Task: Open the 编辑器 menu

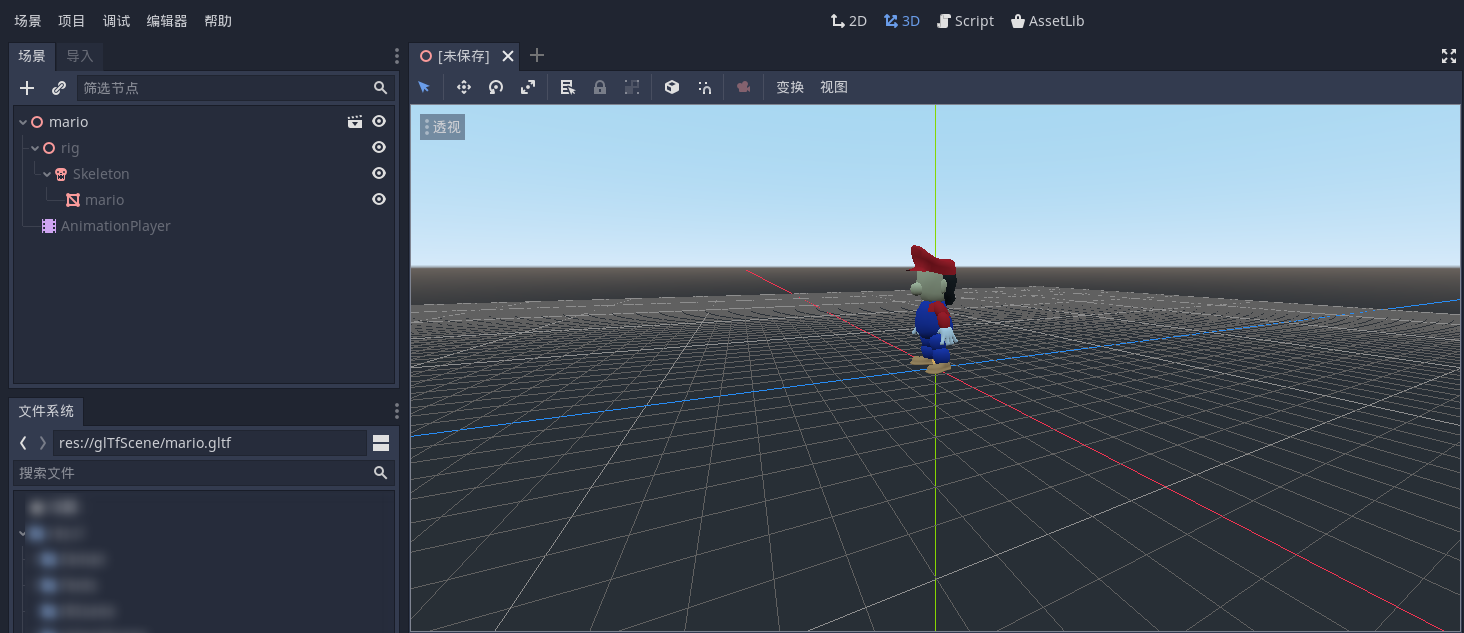Action: tap(167, 21)
